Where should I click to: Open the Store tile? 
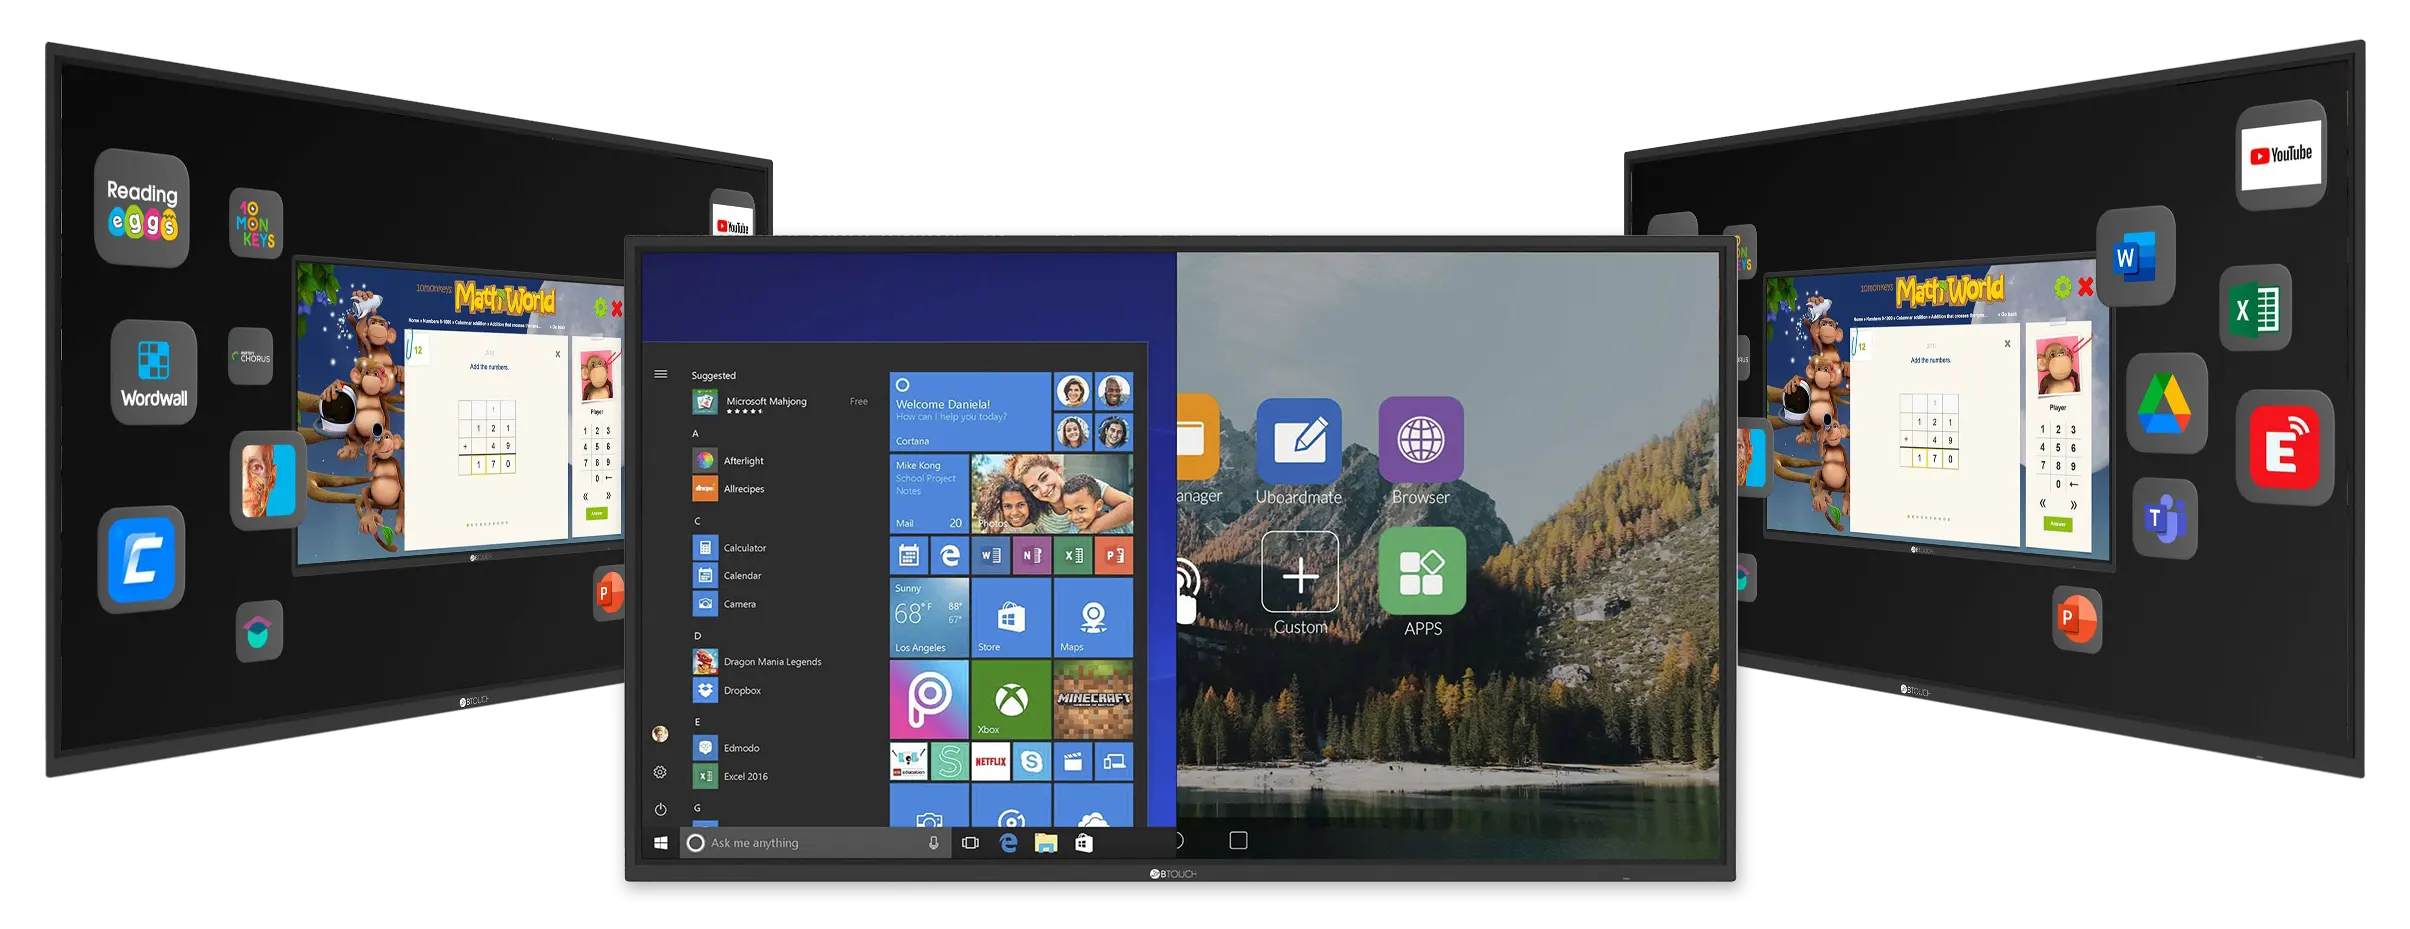[x=1010, y=618]
